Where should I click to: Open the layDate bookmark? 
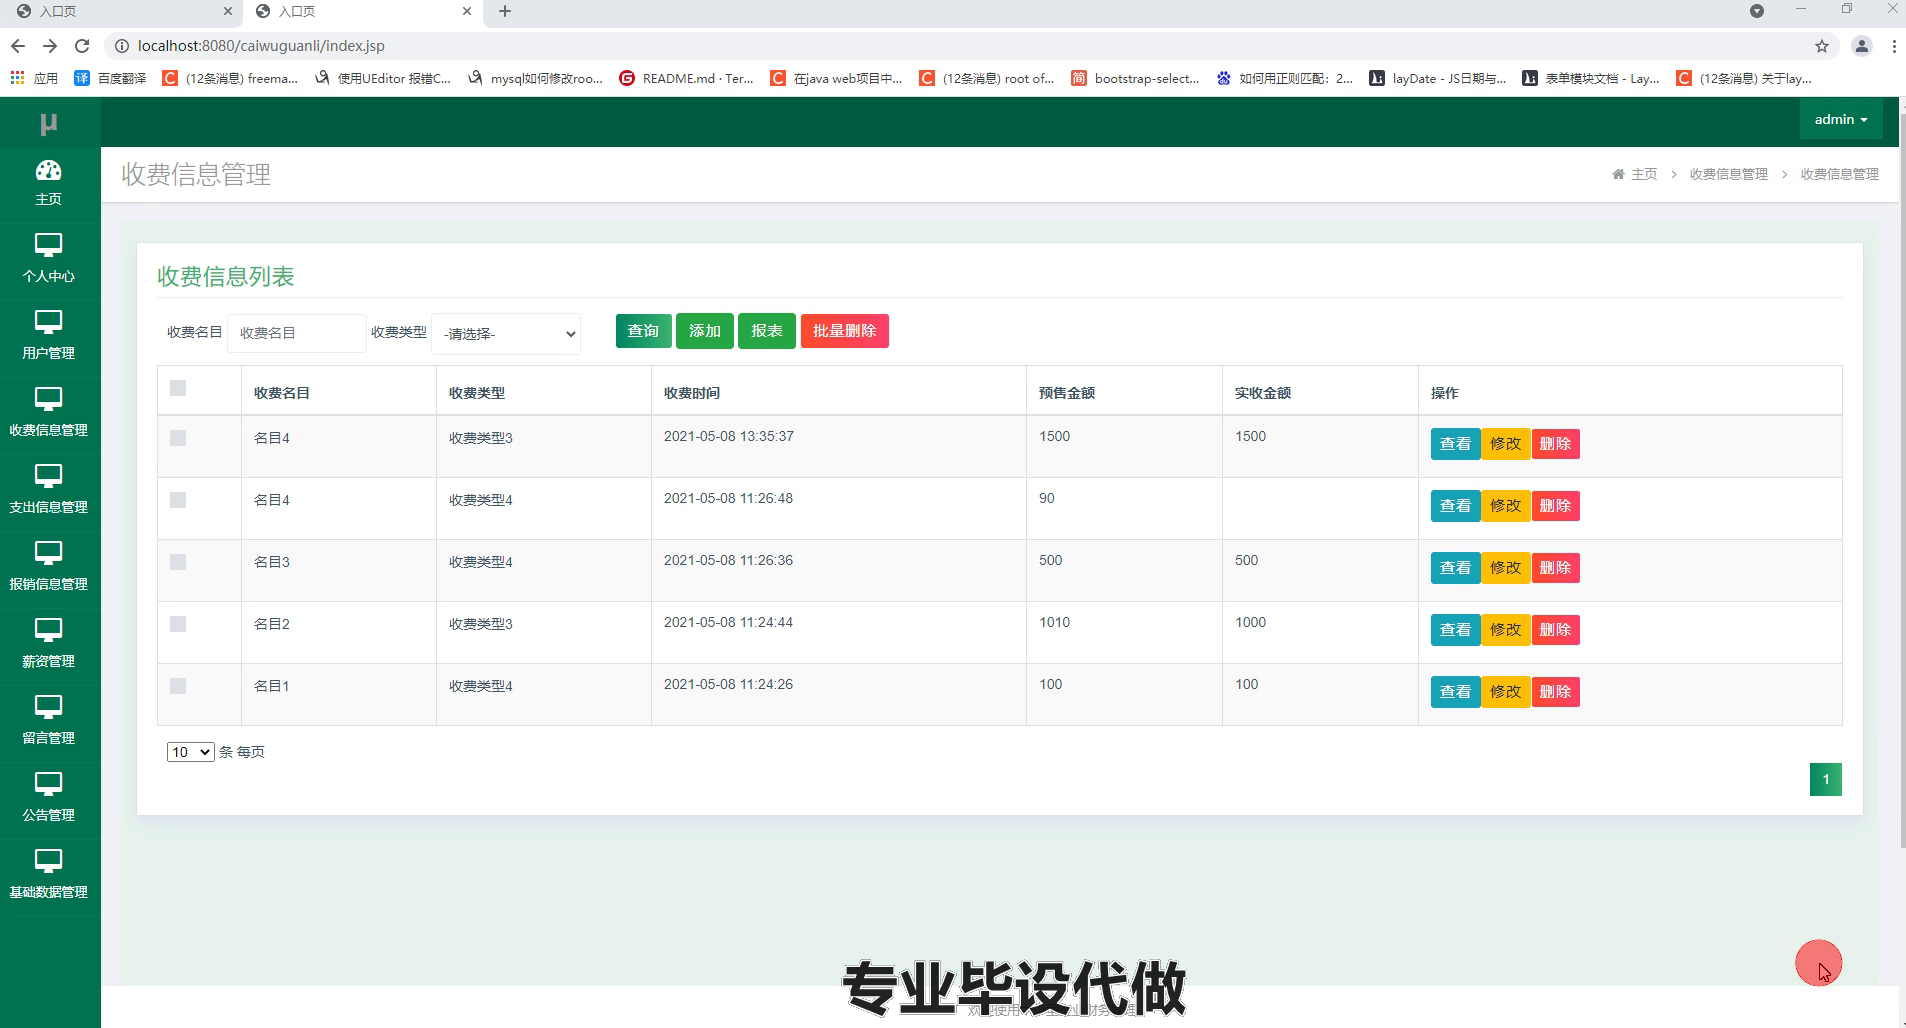1438,78
